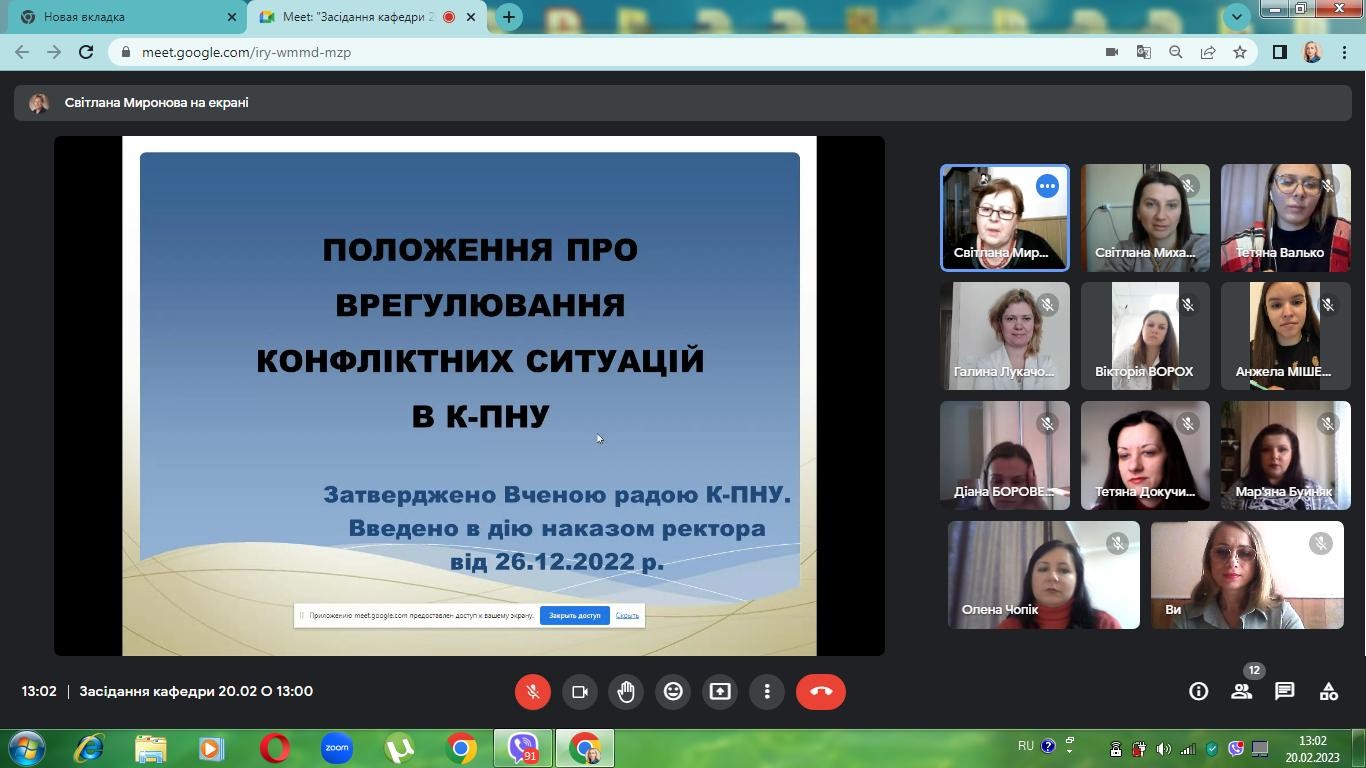Open the activities panel icon
The height and width of the screenshot is (768, 1366).
click(1329, 691)
